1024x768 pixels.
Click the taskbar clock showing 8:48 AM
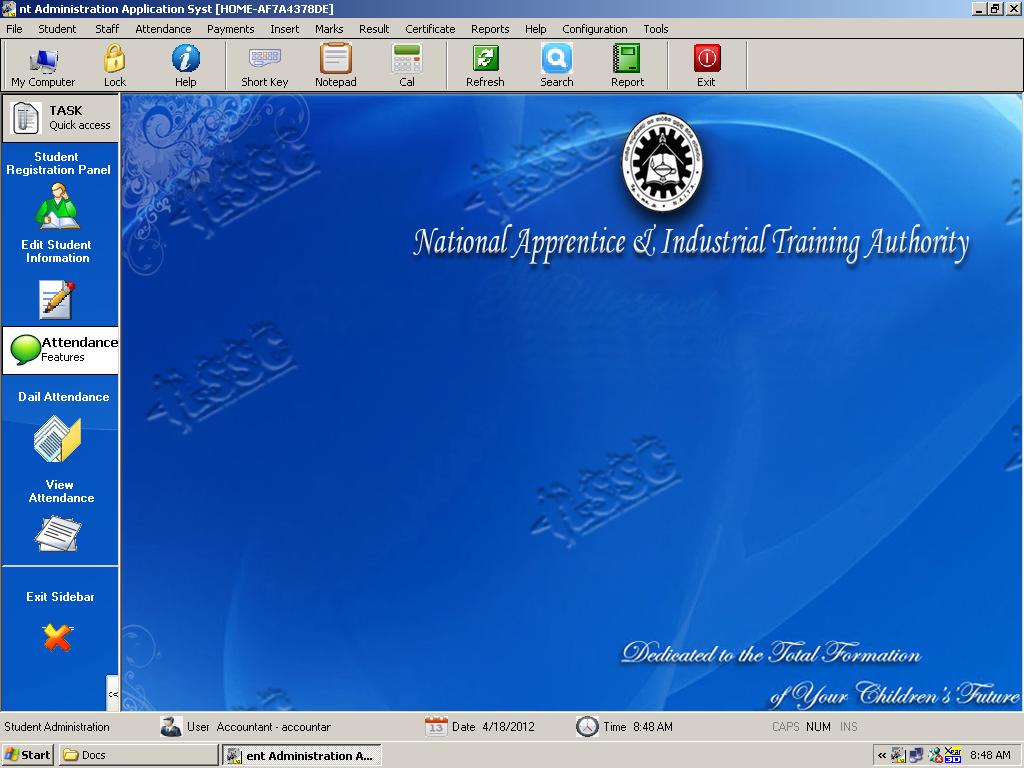pos(990,755)
